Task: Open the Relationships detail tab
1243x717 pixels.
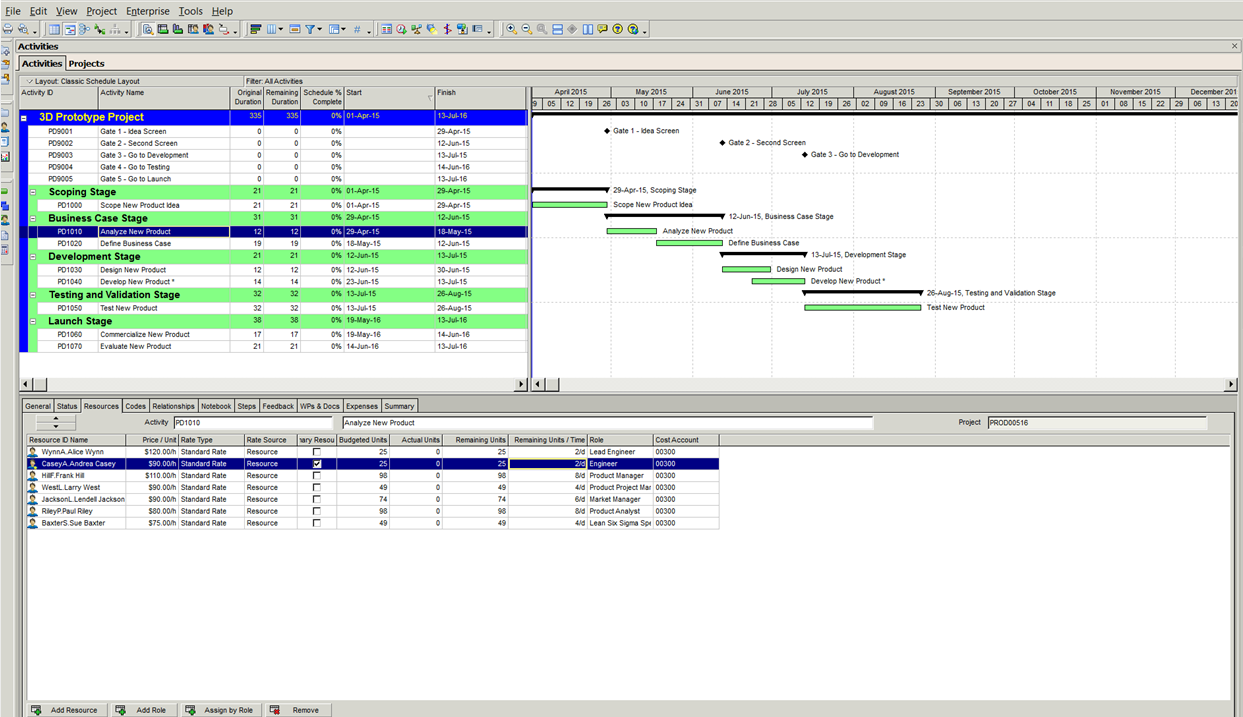Action: click(x=174, y=406)
